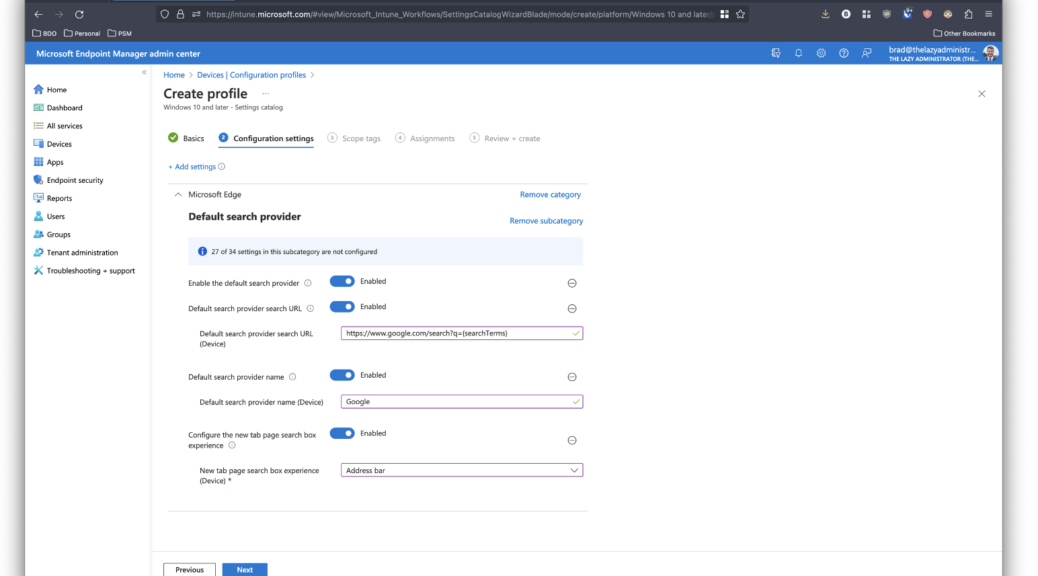This screenshot has height=576, width=1038.
Task: Go to the Scope tags step
Action: 354,138
